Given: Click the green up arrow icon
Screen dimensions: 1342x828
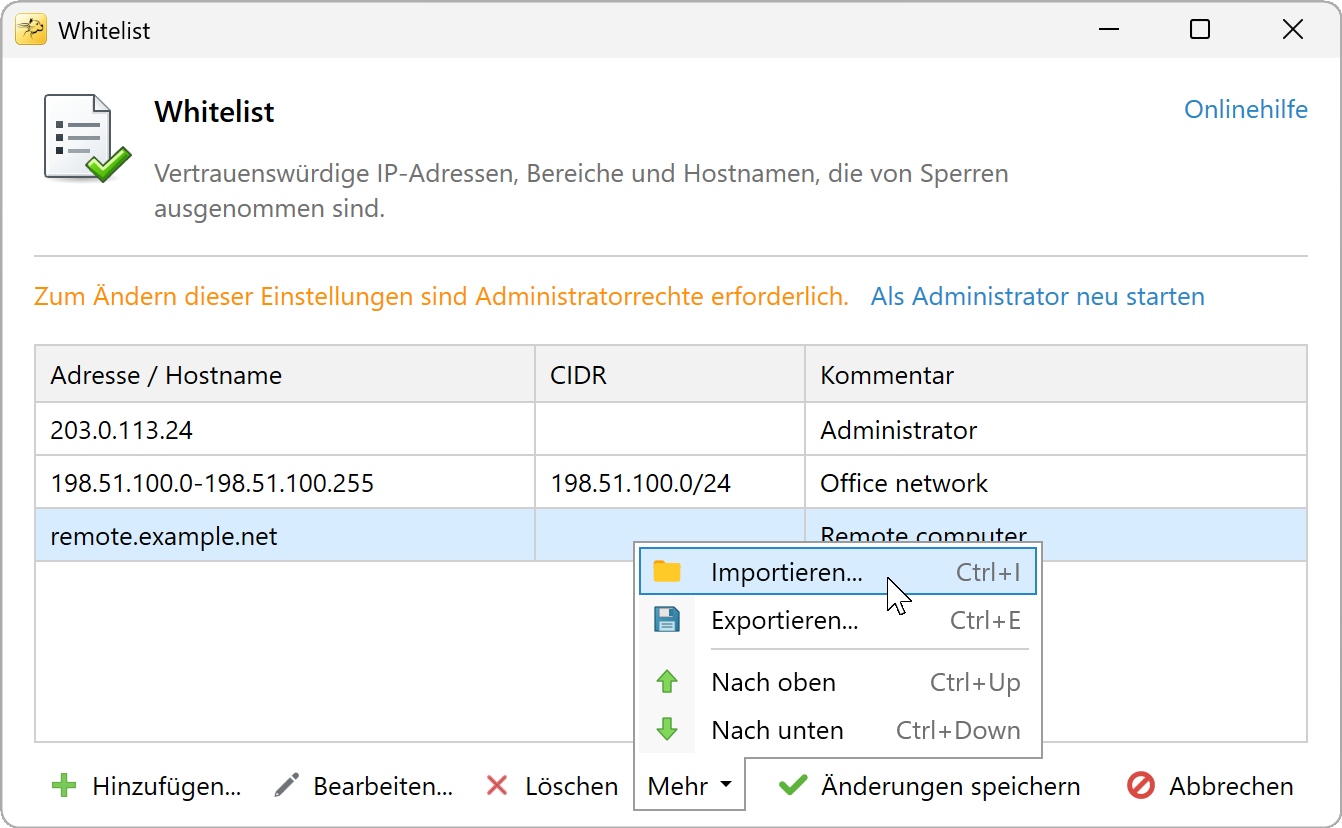Looking at the screenshot, I should (666, 682).
